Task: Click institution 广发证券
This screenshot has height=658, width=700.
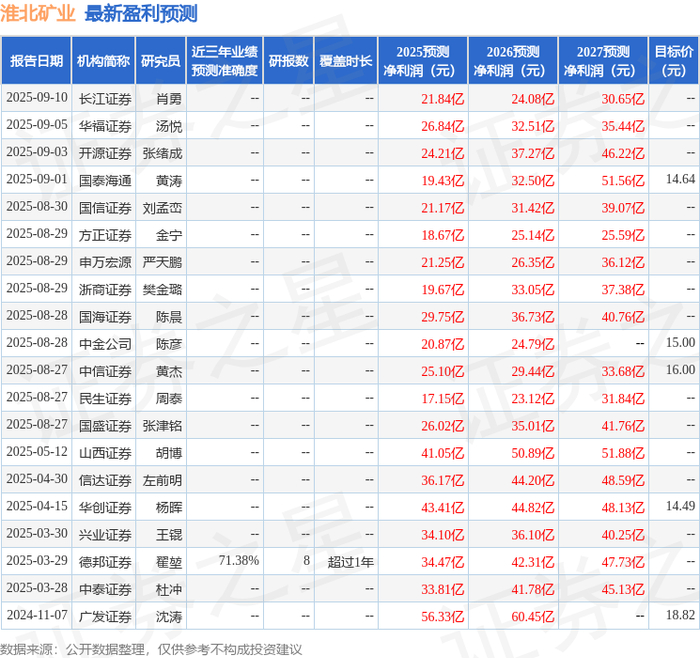Action: [105, 616]
